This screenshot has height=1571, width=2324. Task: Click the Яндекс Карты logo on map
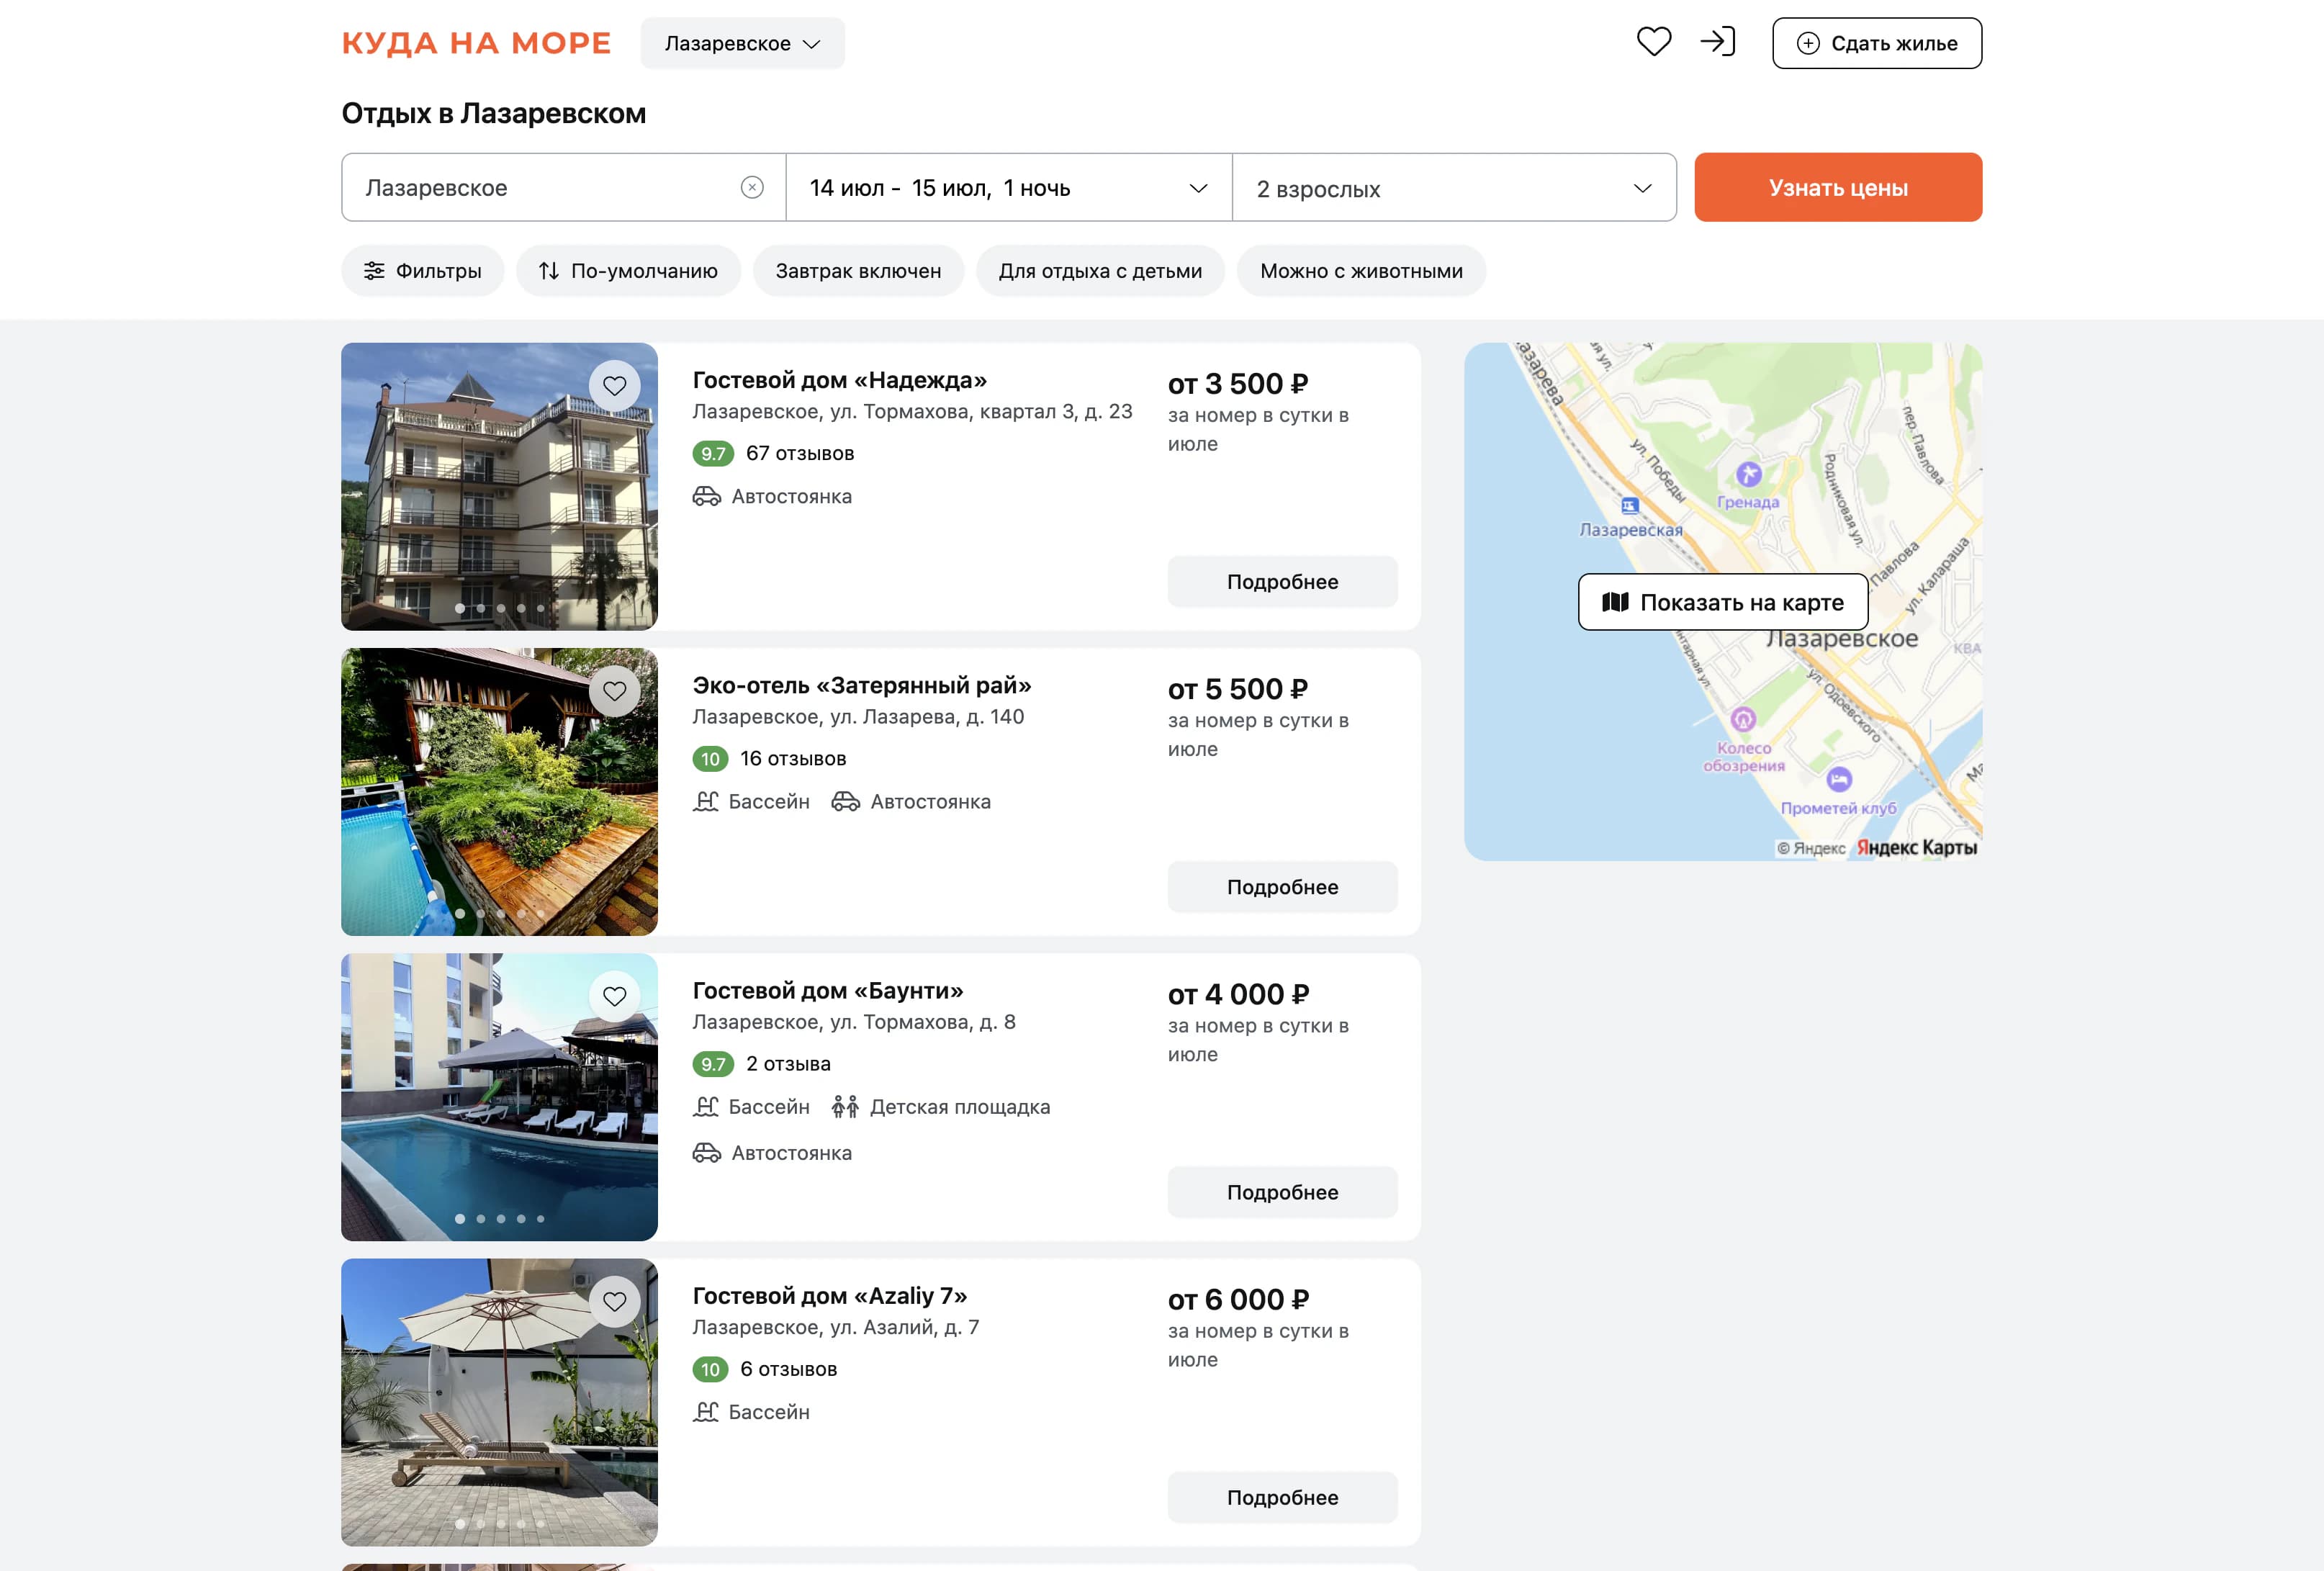[x=1916, y=848]
